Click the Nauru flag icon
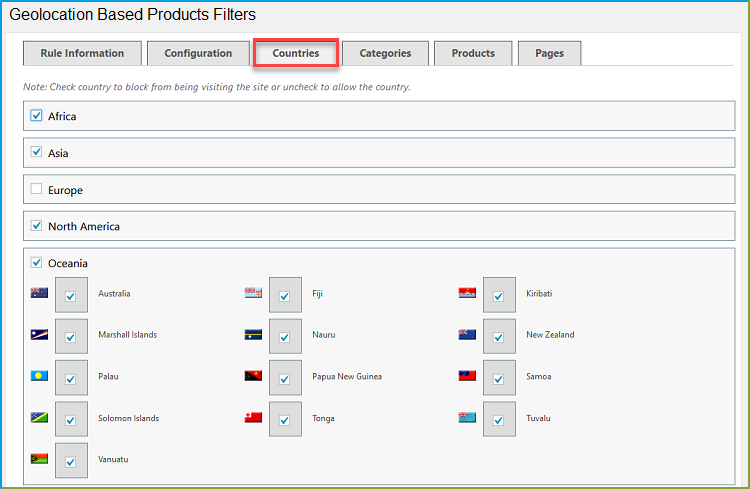 point(253,334)
